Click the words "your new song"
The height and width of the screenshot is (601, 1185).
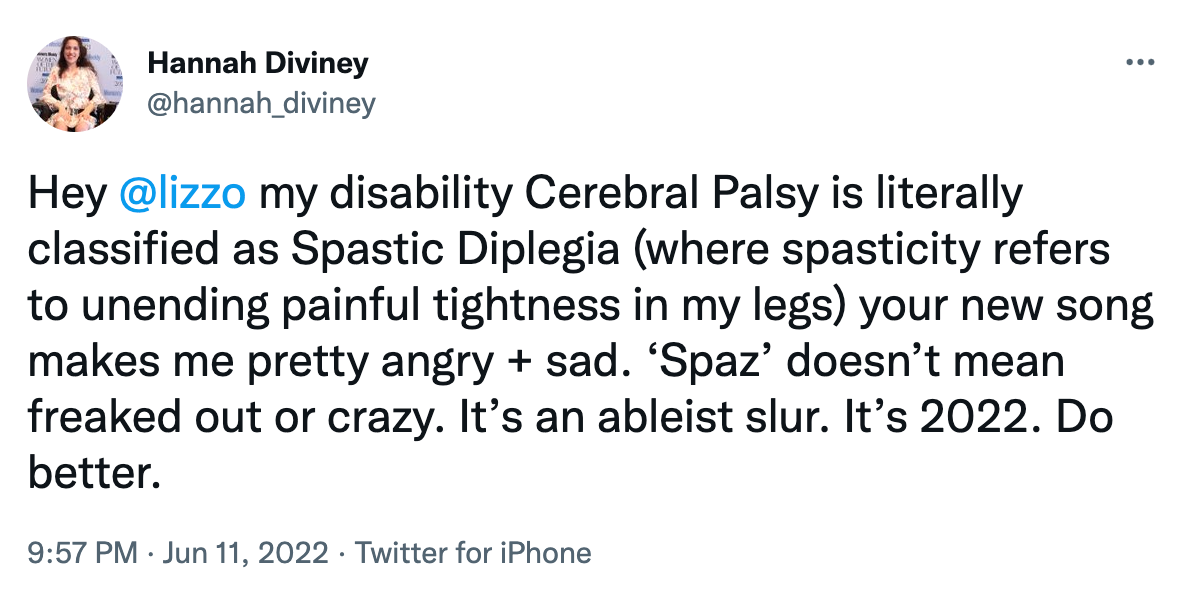click(x=1006, y=306)
